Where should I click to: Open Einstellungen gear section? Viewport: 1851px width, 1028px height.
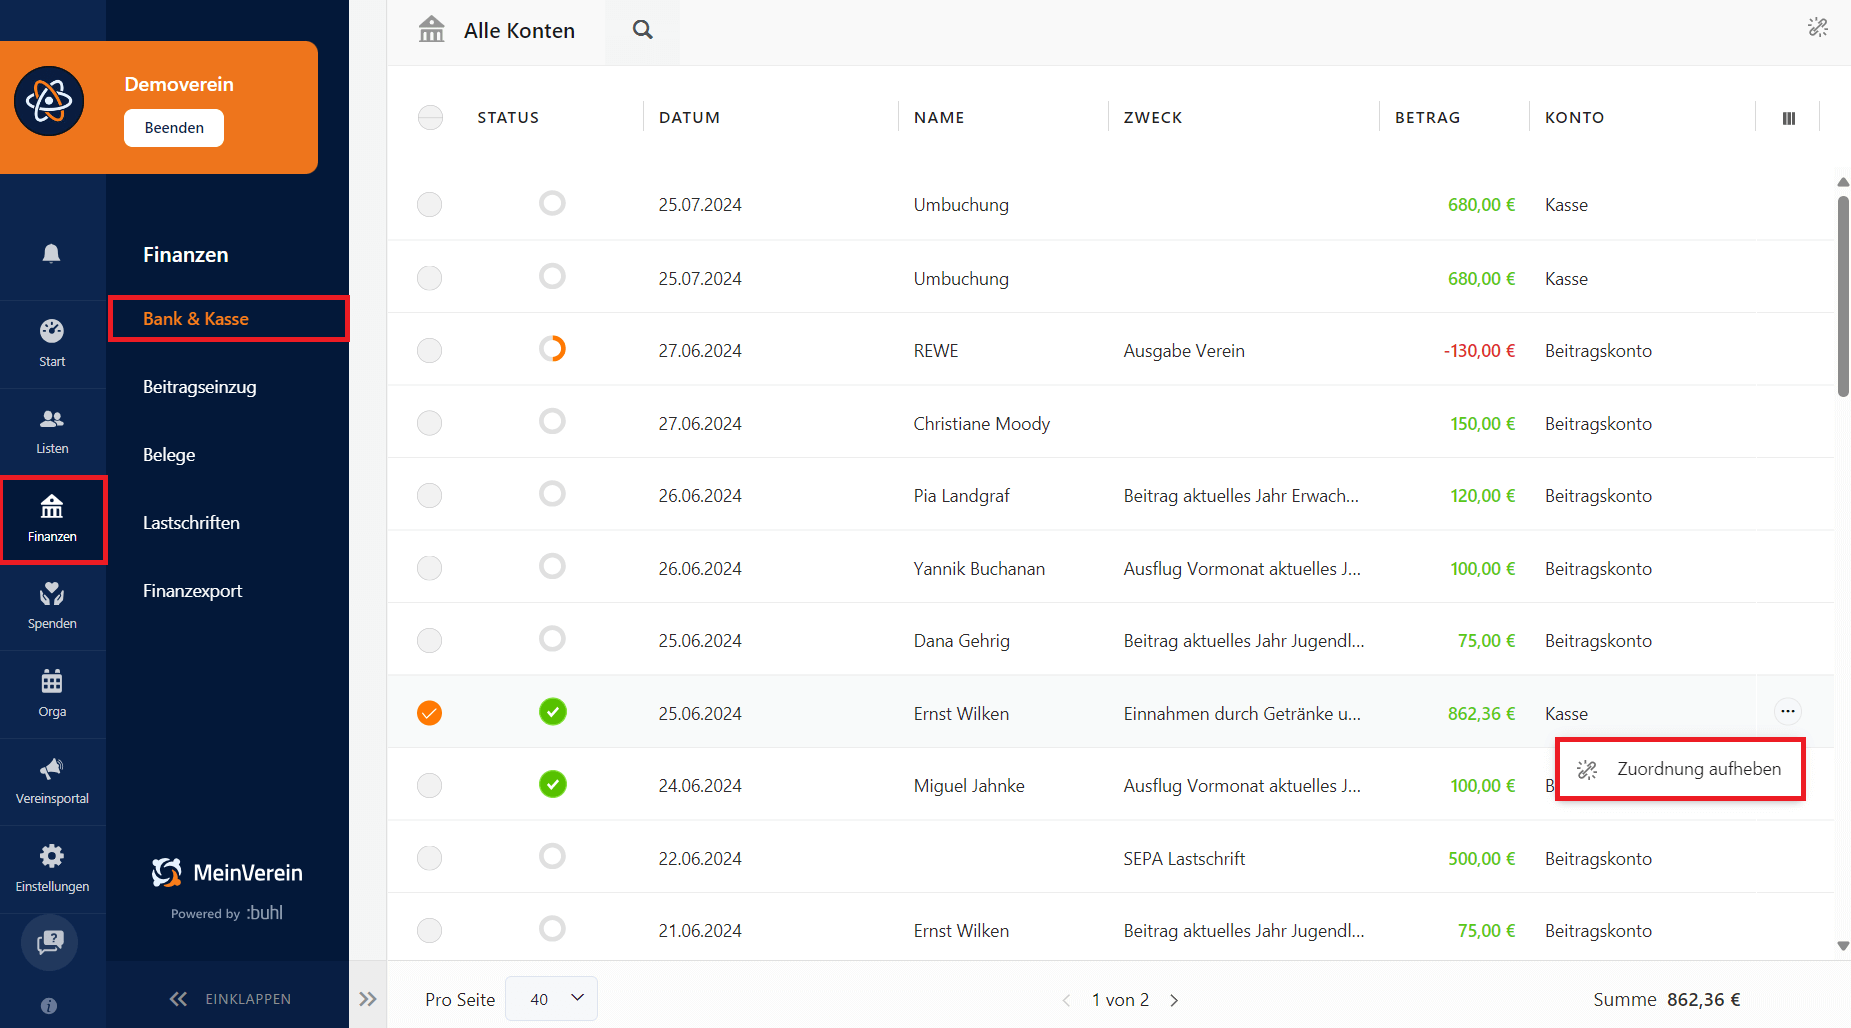tap(52, 869)
